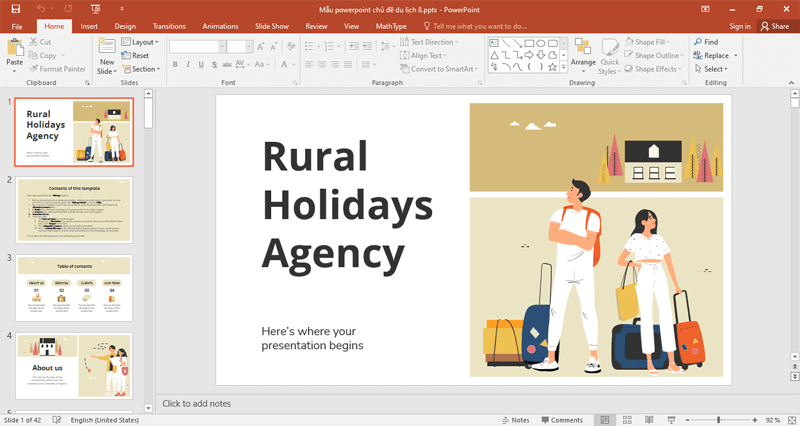Select the star shape in shapes gallery

pyautogui.click(x=552, y=67)
